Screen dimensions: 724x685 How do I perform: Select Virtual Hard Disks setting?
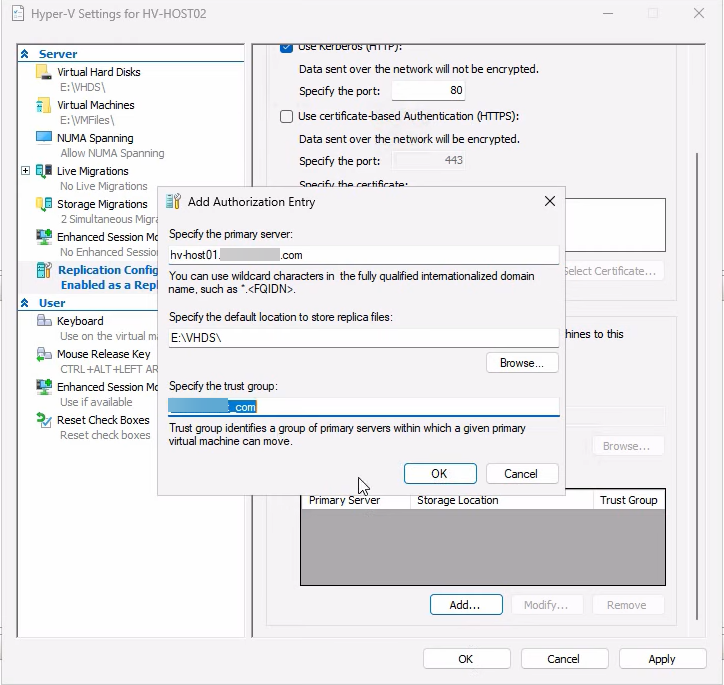click(99, 72)
